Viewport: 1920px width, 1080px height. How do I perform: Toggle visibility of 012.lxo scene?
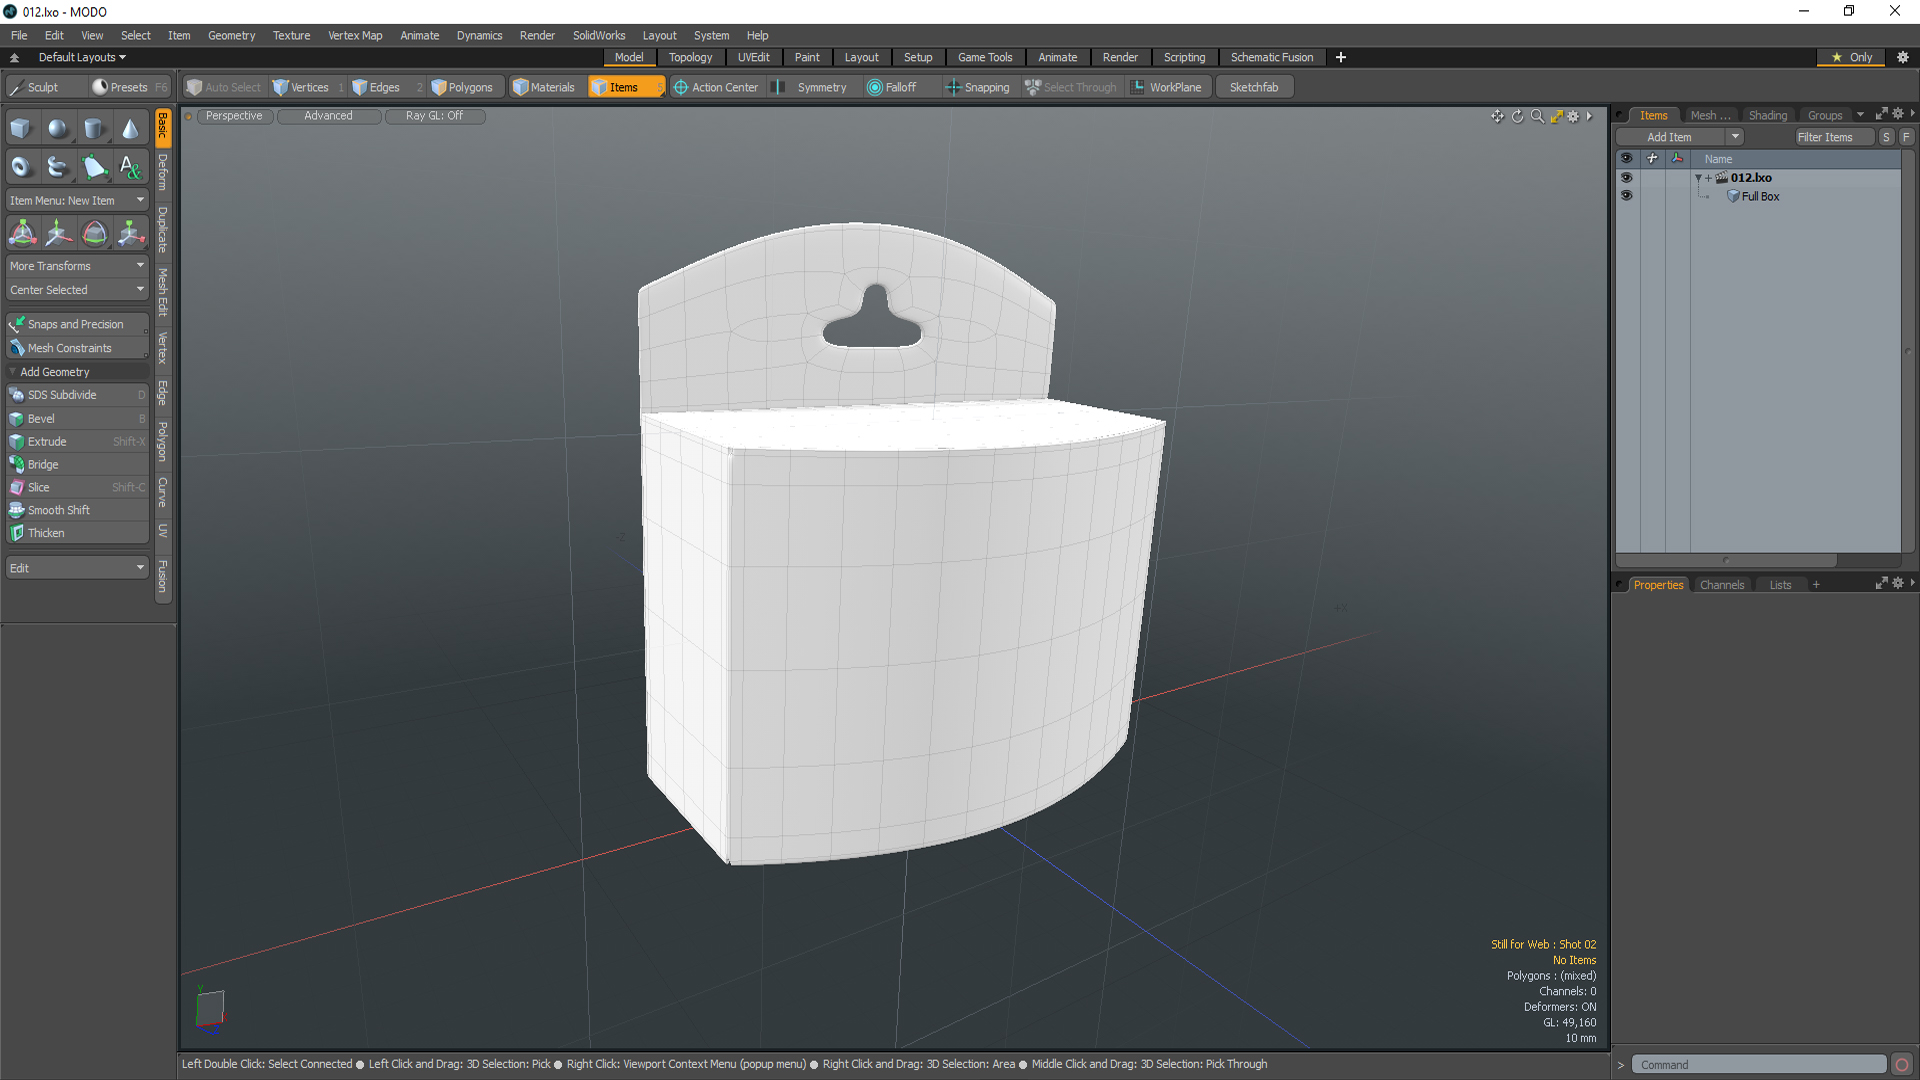(x=1626, y=178)
